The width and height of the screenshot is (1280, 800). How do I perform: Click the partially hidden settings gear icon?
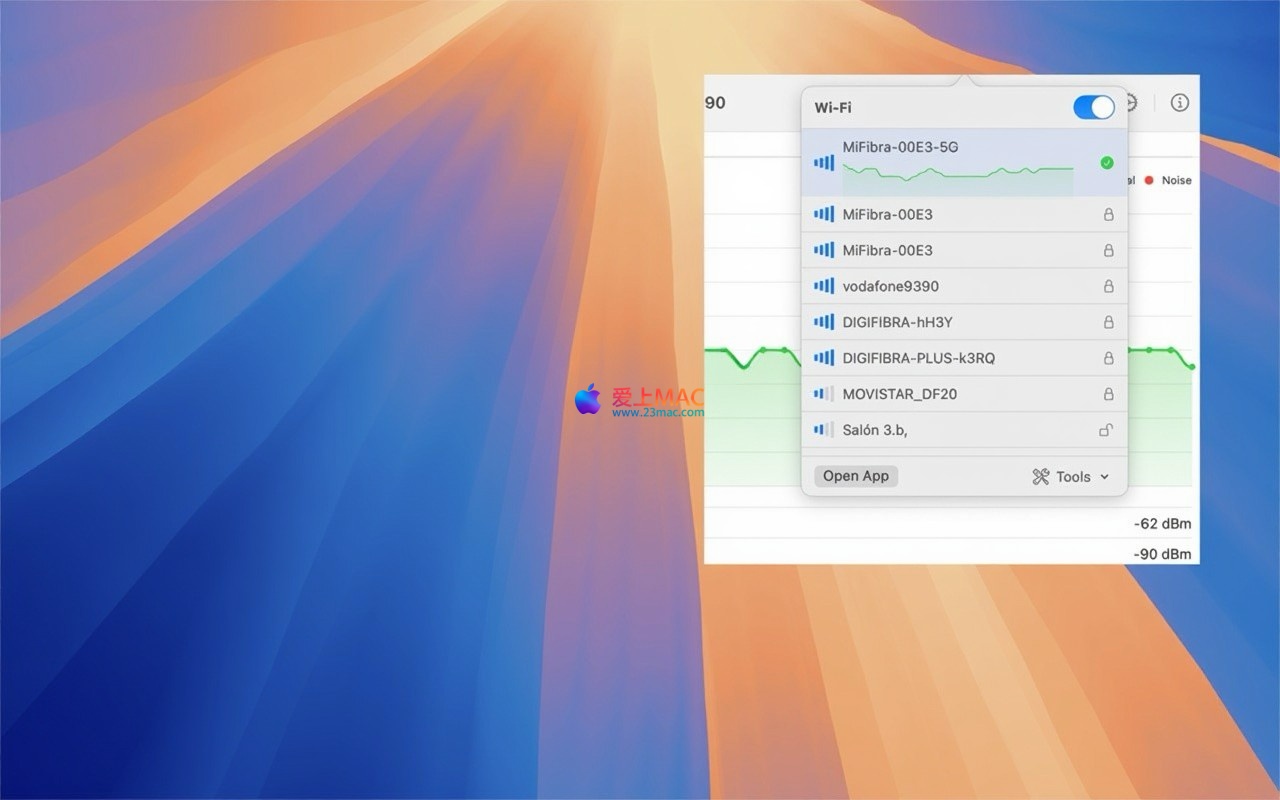point(1133,103)
